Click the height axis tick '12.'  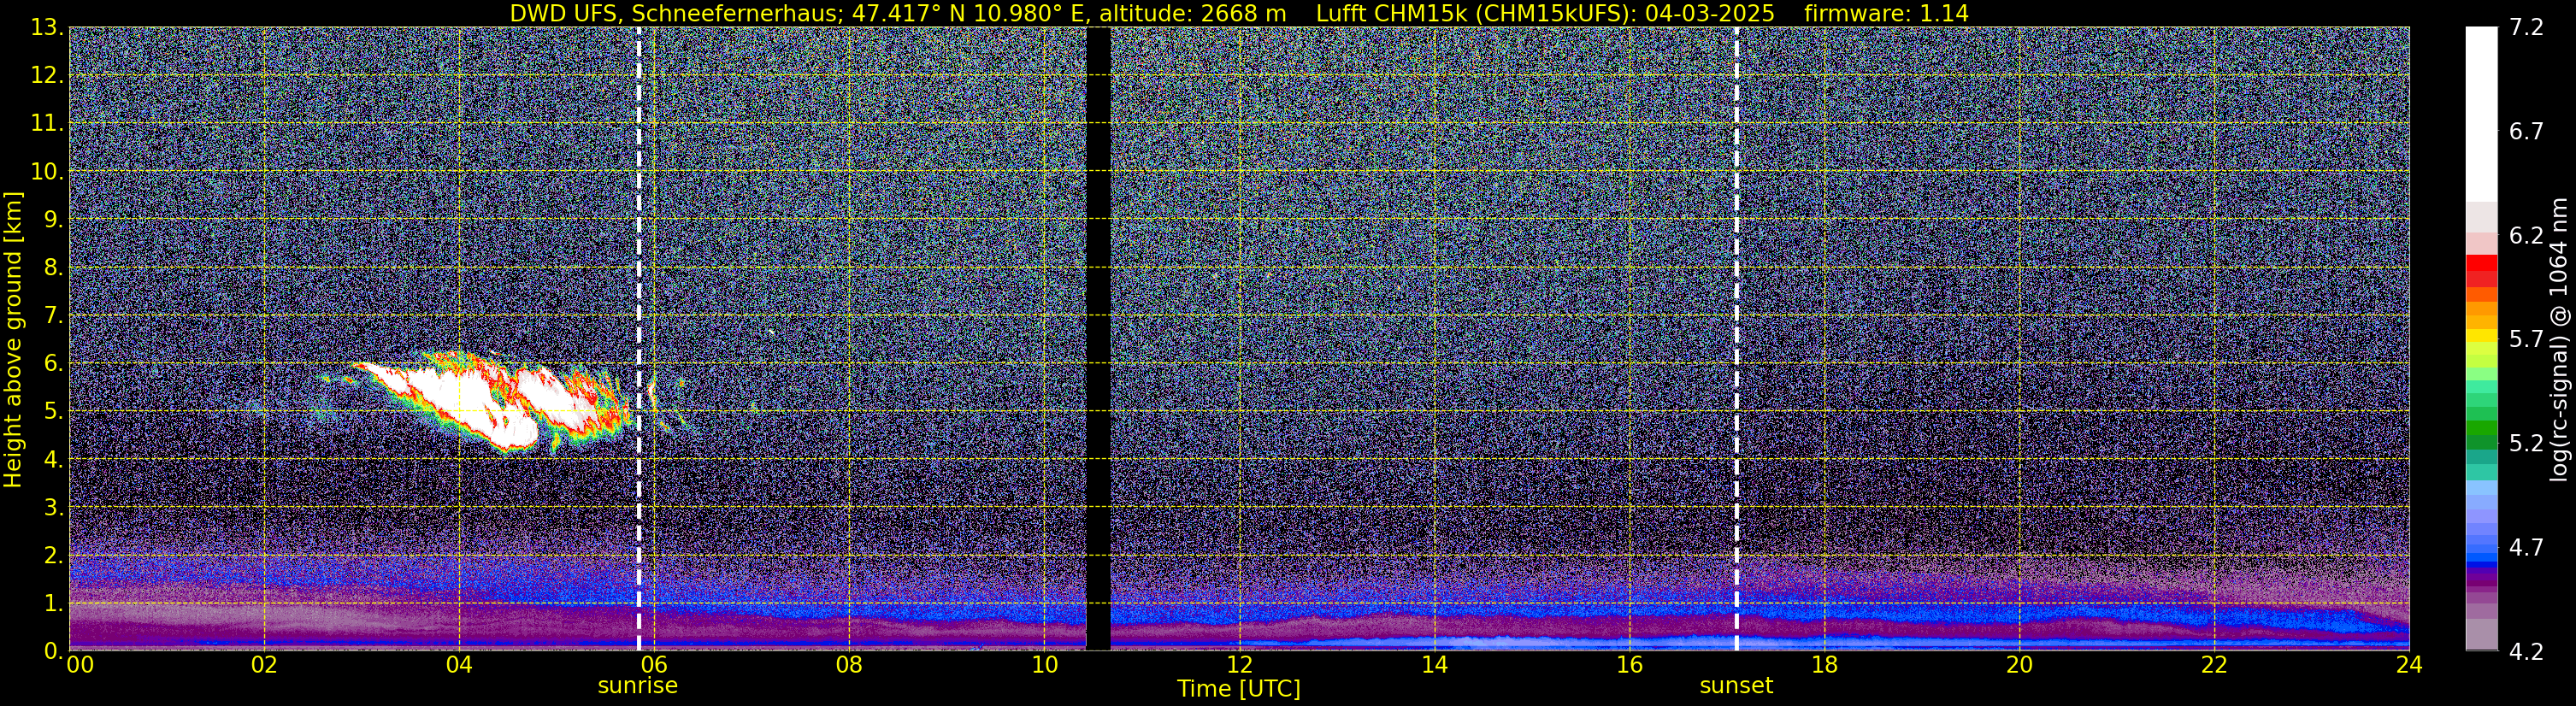[x=47, y=75]
